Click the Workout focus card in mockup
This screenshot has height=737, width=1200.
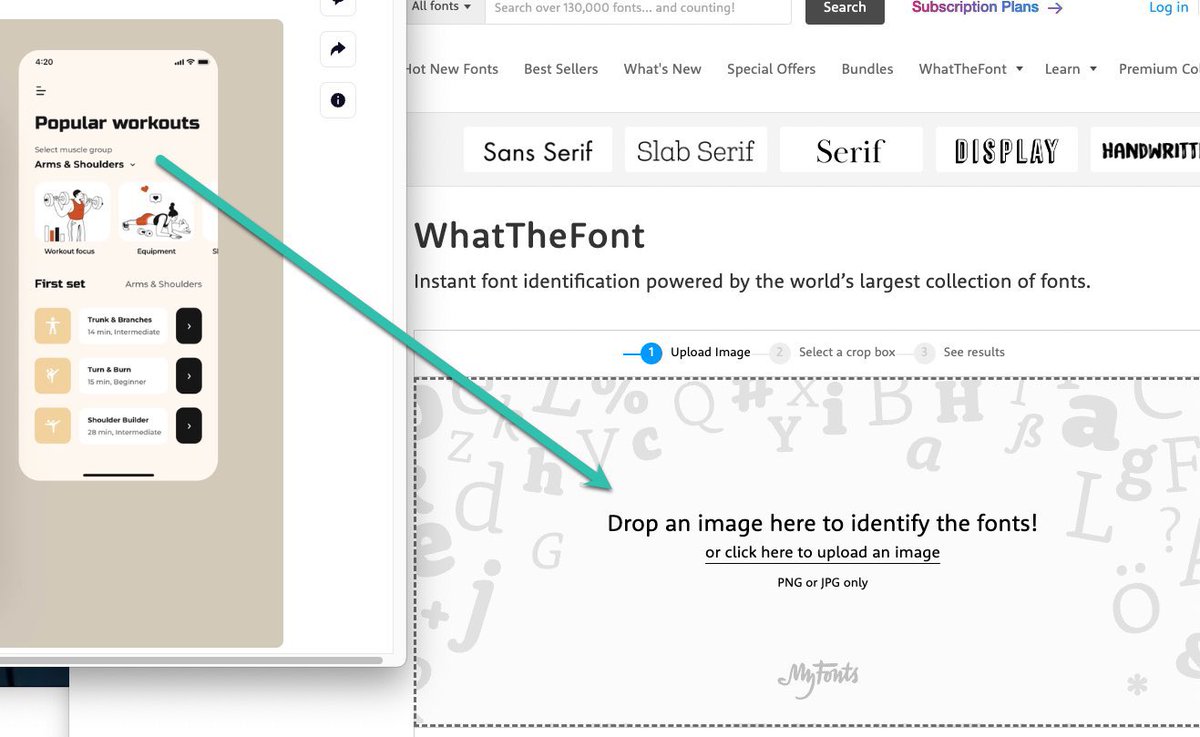click(72, 219)
